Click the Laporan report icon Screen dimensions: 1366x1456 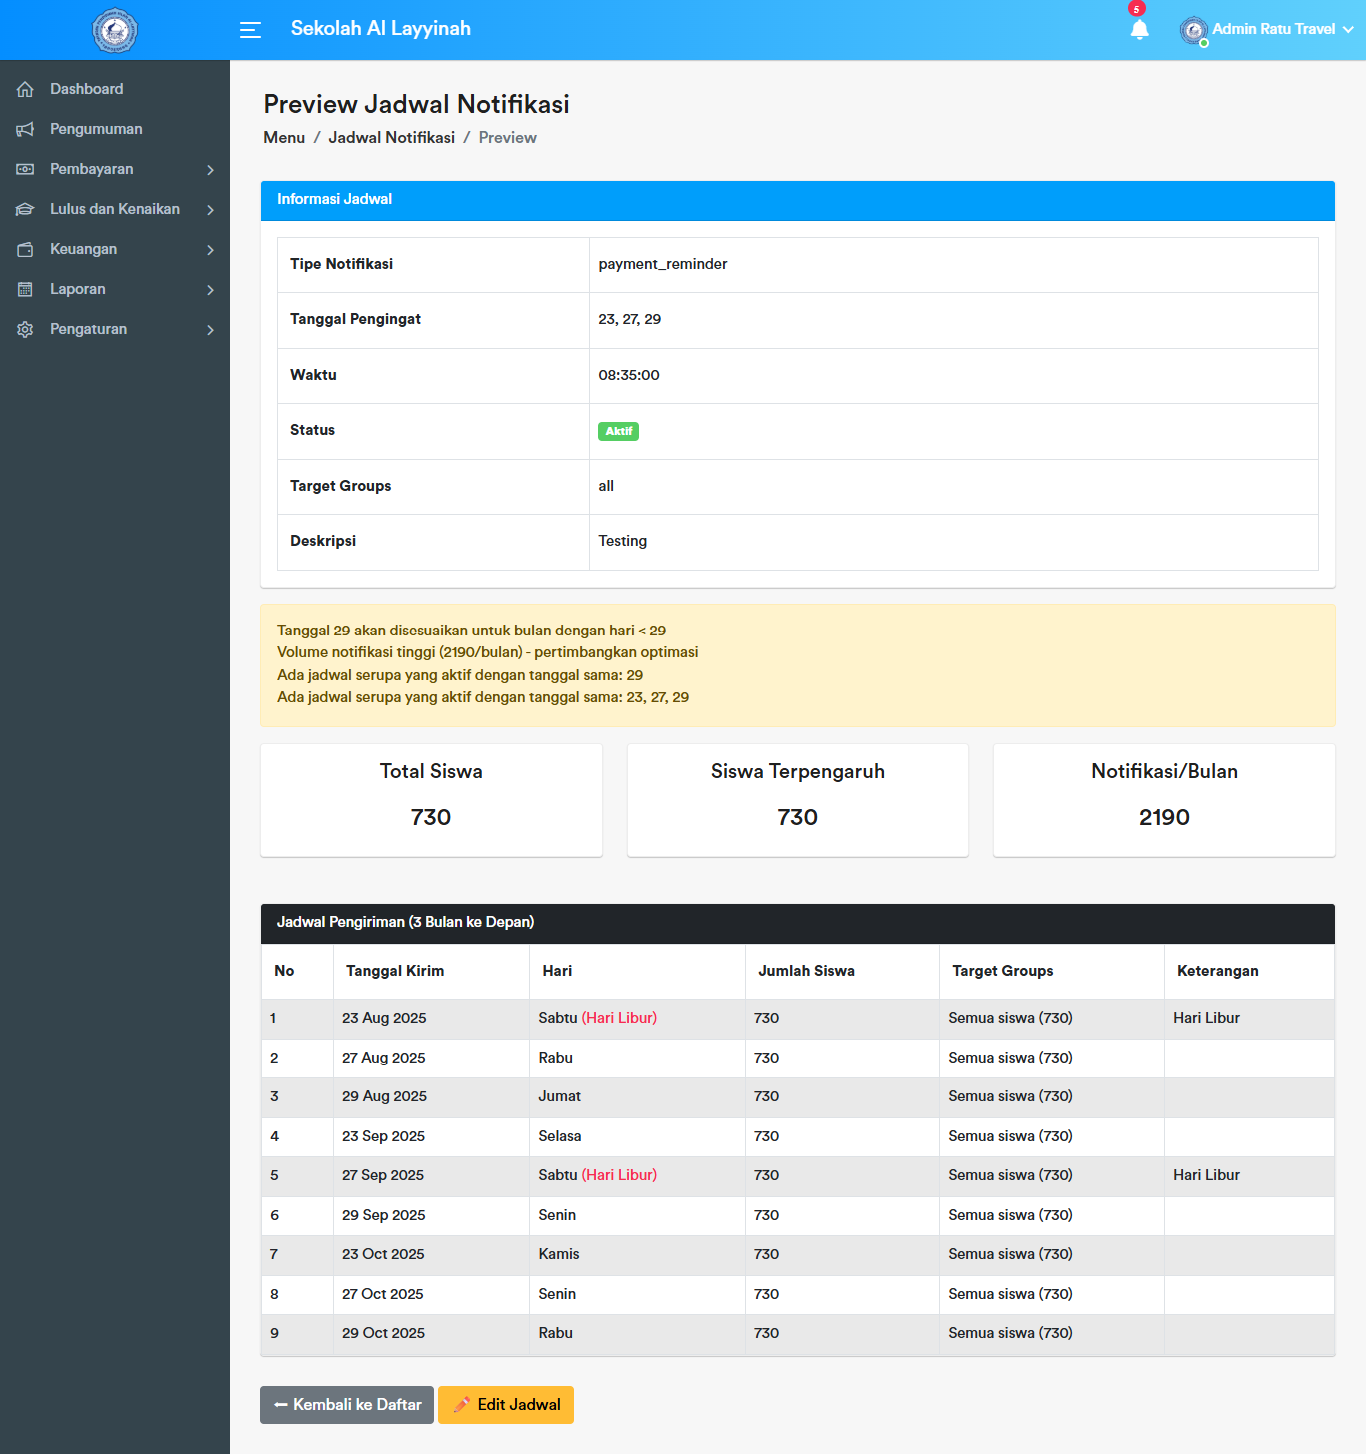coord(25,289)
